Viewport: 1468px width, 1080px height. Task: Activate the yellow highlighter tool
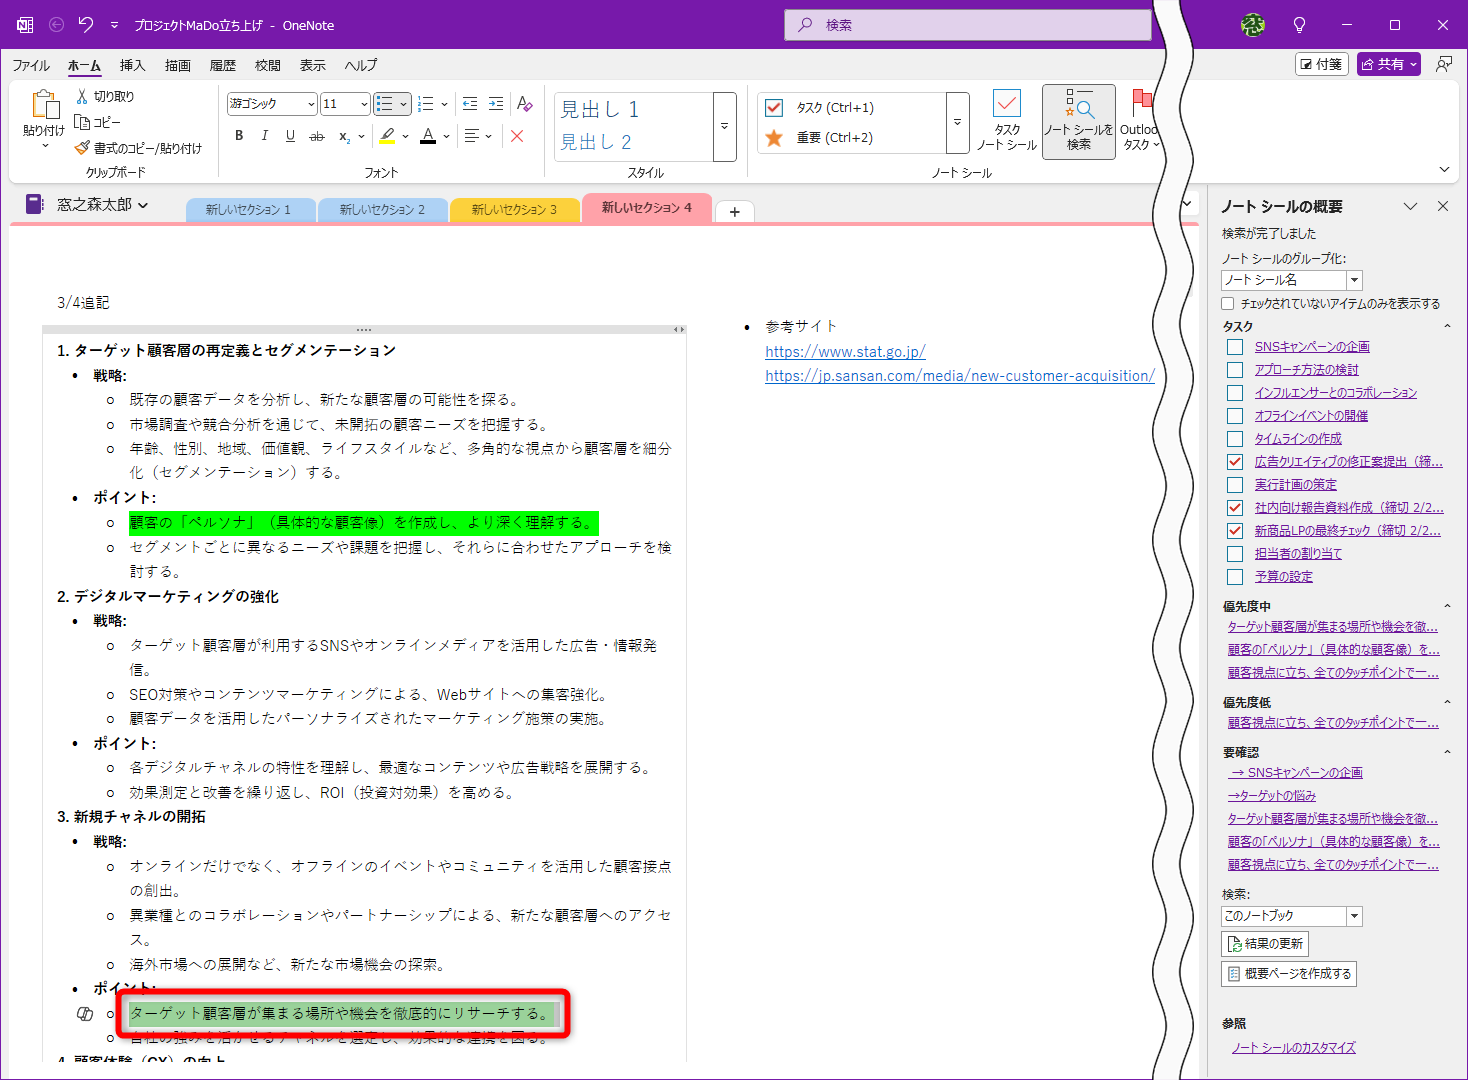(388, 136)
